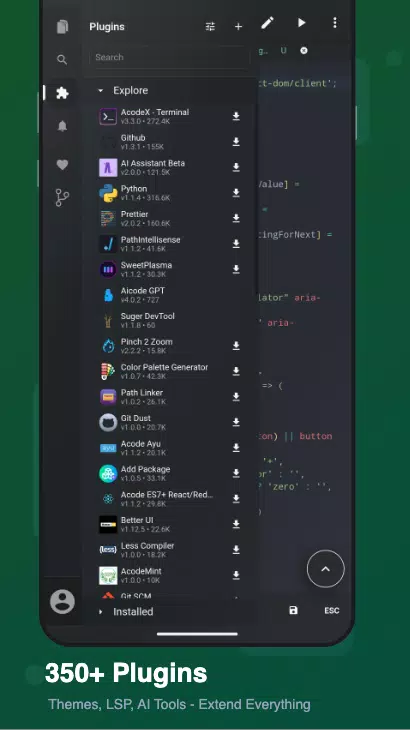This screenshot has height=730, width=410.
Task: Toggle the pencil edit mode icon
Action: tap(267, 23)
